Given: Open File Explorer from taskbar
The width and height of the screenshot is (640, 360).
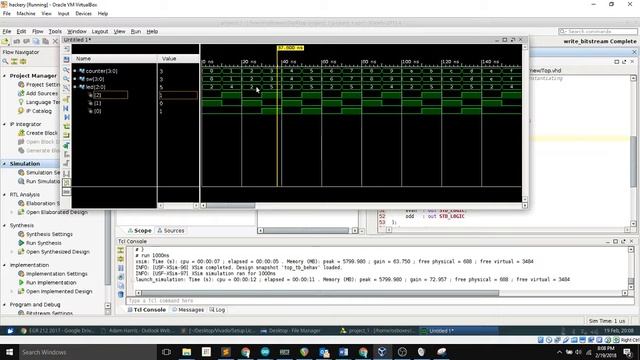Looking at the screenshot, I should pos(187,352).
